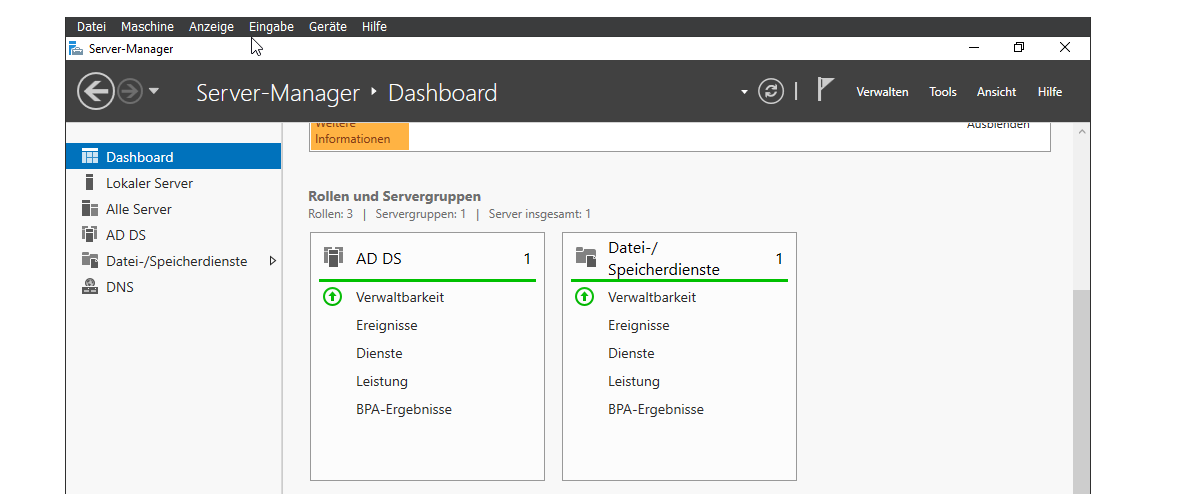1189x494 pixels.
Task: Open the Datei-/Speicherdienste tile title
Action: click(664, 259)
